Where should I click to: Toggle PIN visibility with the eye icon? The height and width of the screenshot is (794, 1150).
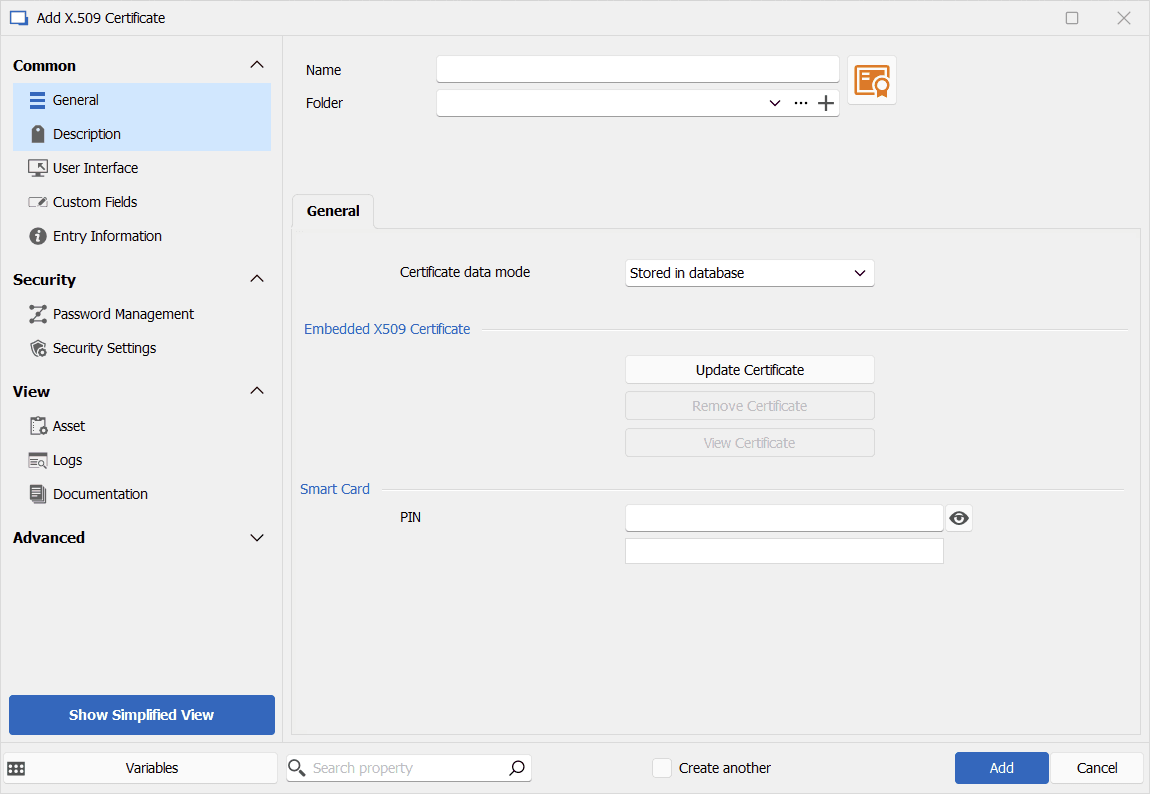click(958, 517)
